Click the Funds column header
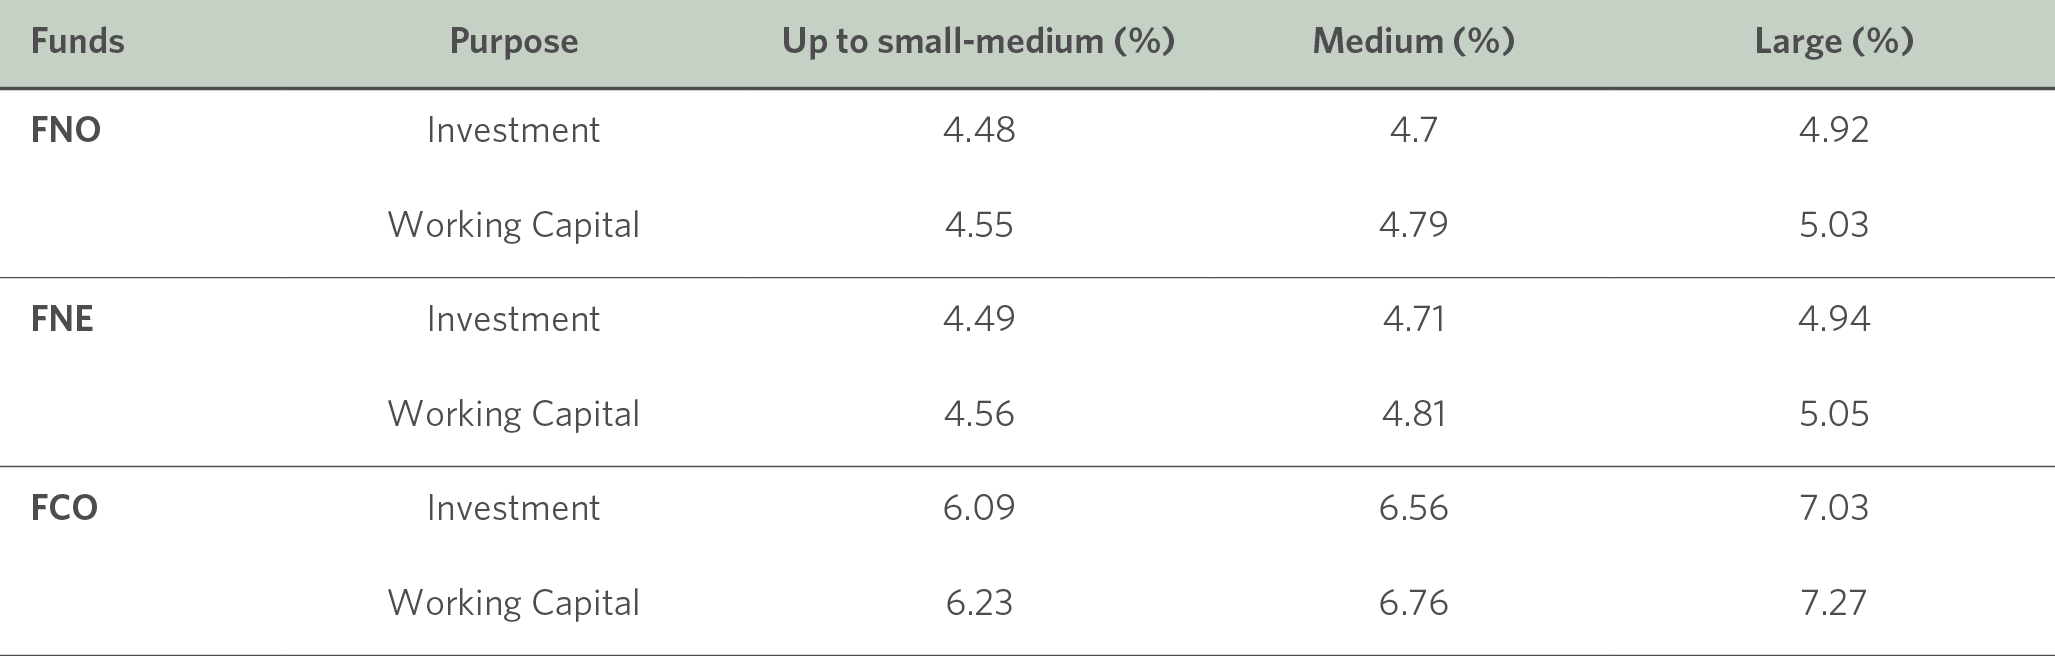This screenshot has width=2055, height=656. [x=77, y=41]
